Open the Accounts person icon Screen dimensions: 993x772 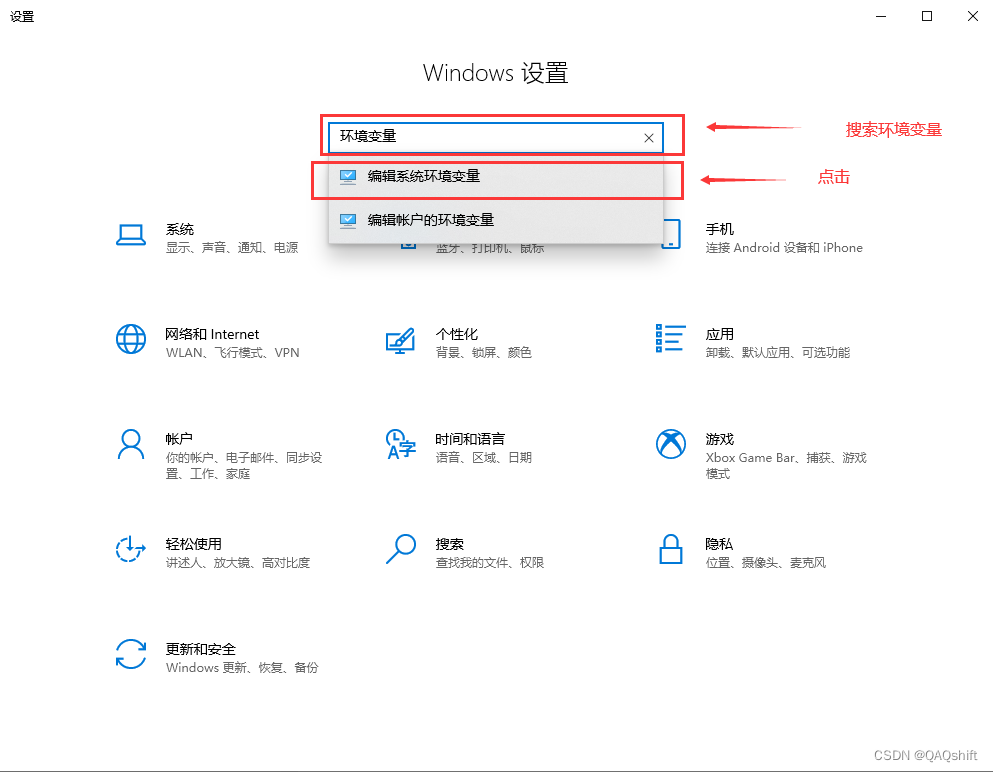tap(131, 444)
